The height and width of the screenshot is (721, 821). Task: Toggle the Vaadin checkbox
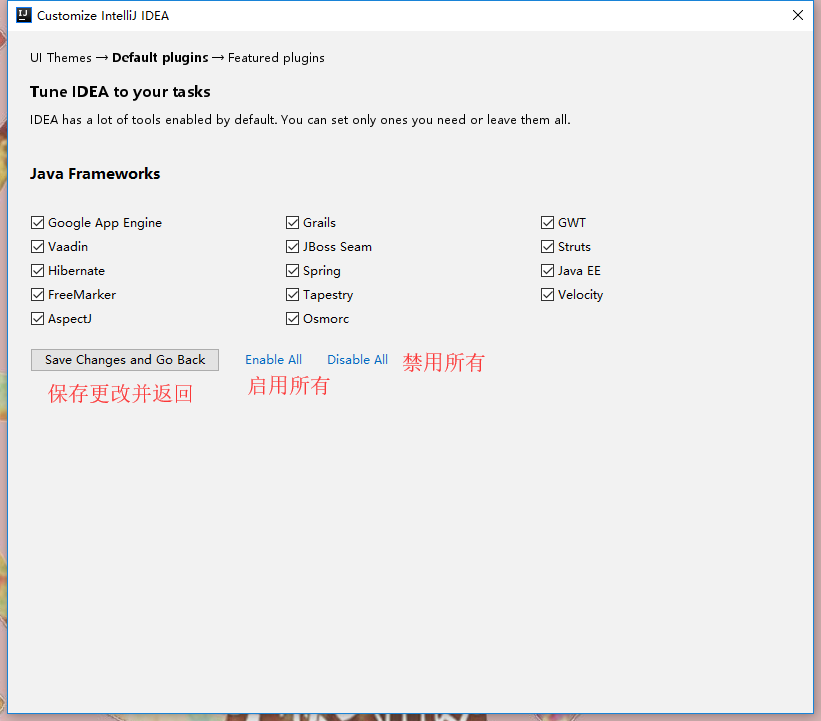[x=37, y=247]
